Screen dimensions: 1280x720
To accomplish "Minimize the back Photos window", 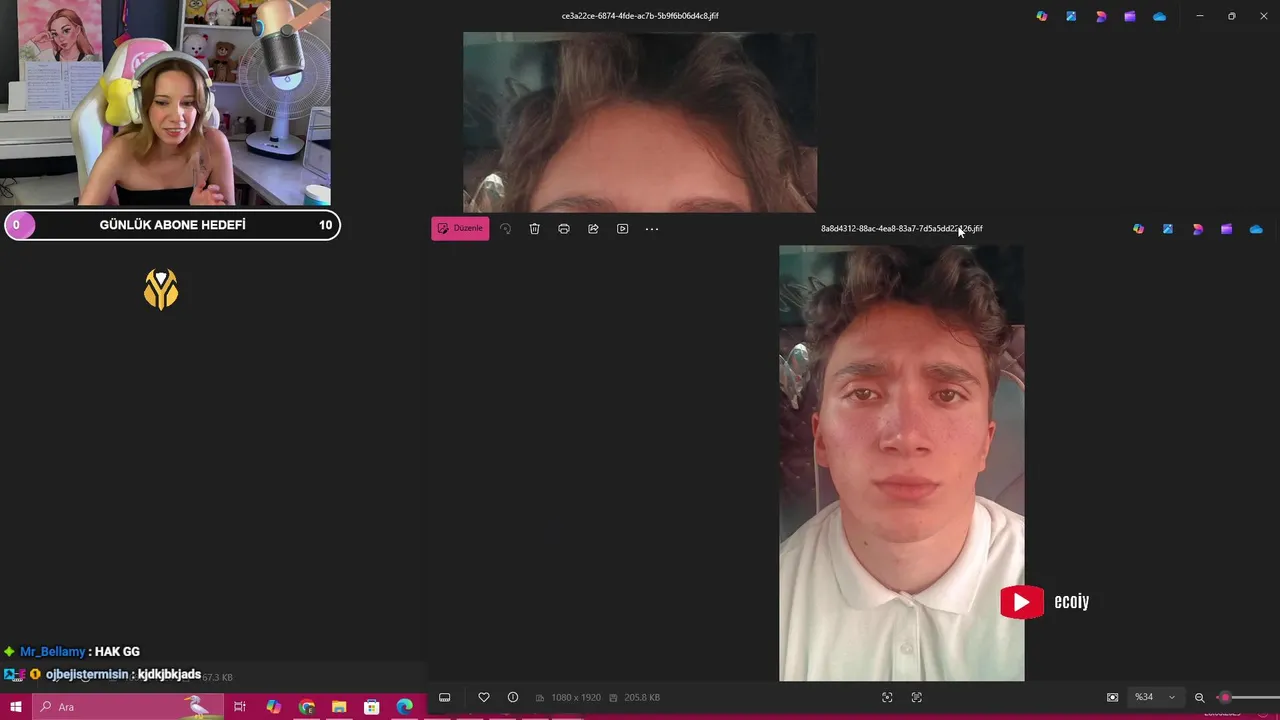I will (x=1200, y=16).
